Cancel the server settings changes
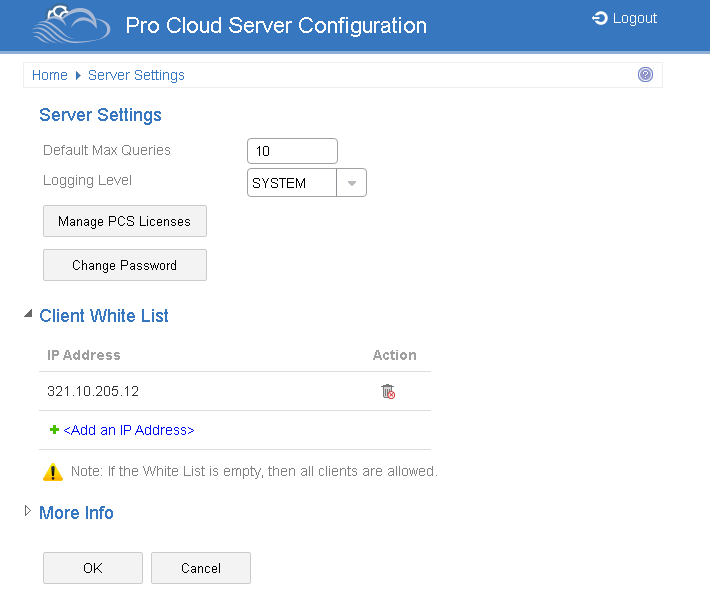This screenshot has height=614, width=710. 201,568
